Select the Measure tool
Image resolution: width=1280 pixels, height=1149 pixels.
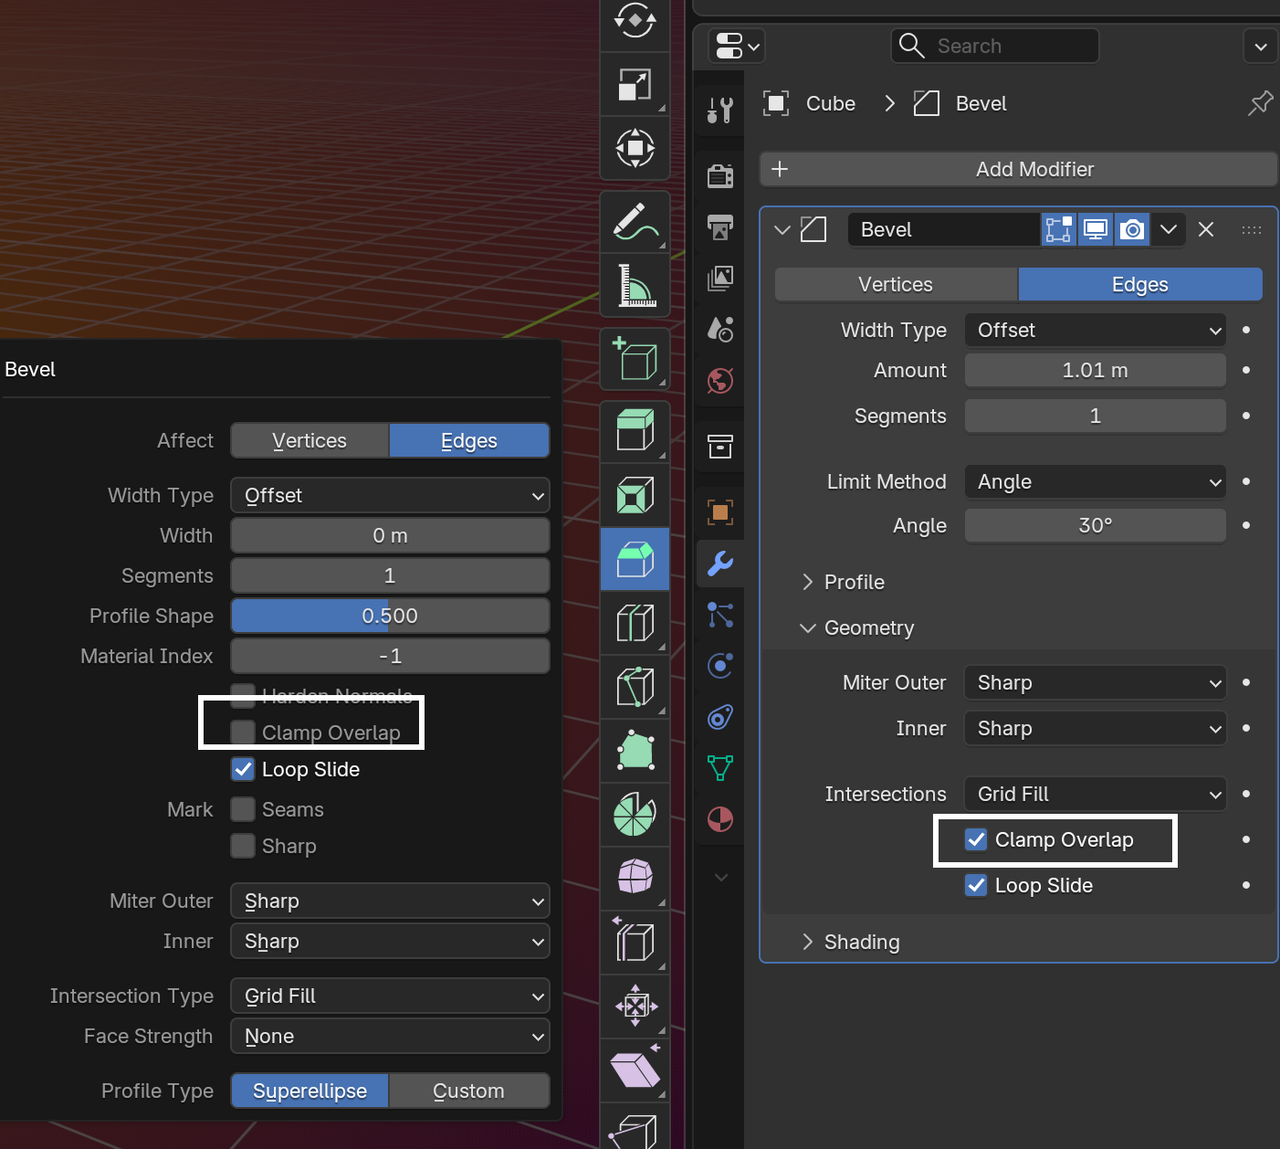click(635, 286)
